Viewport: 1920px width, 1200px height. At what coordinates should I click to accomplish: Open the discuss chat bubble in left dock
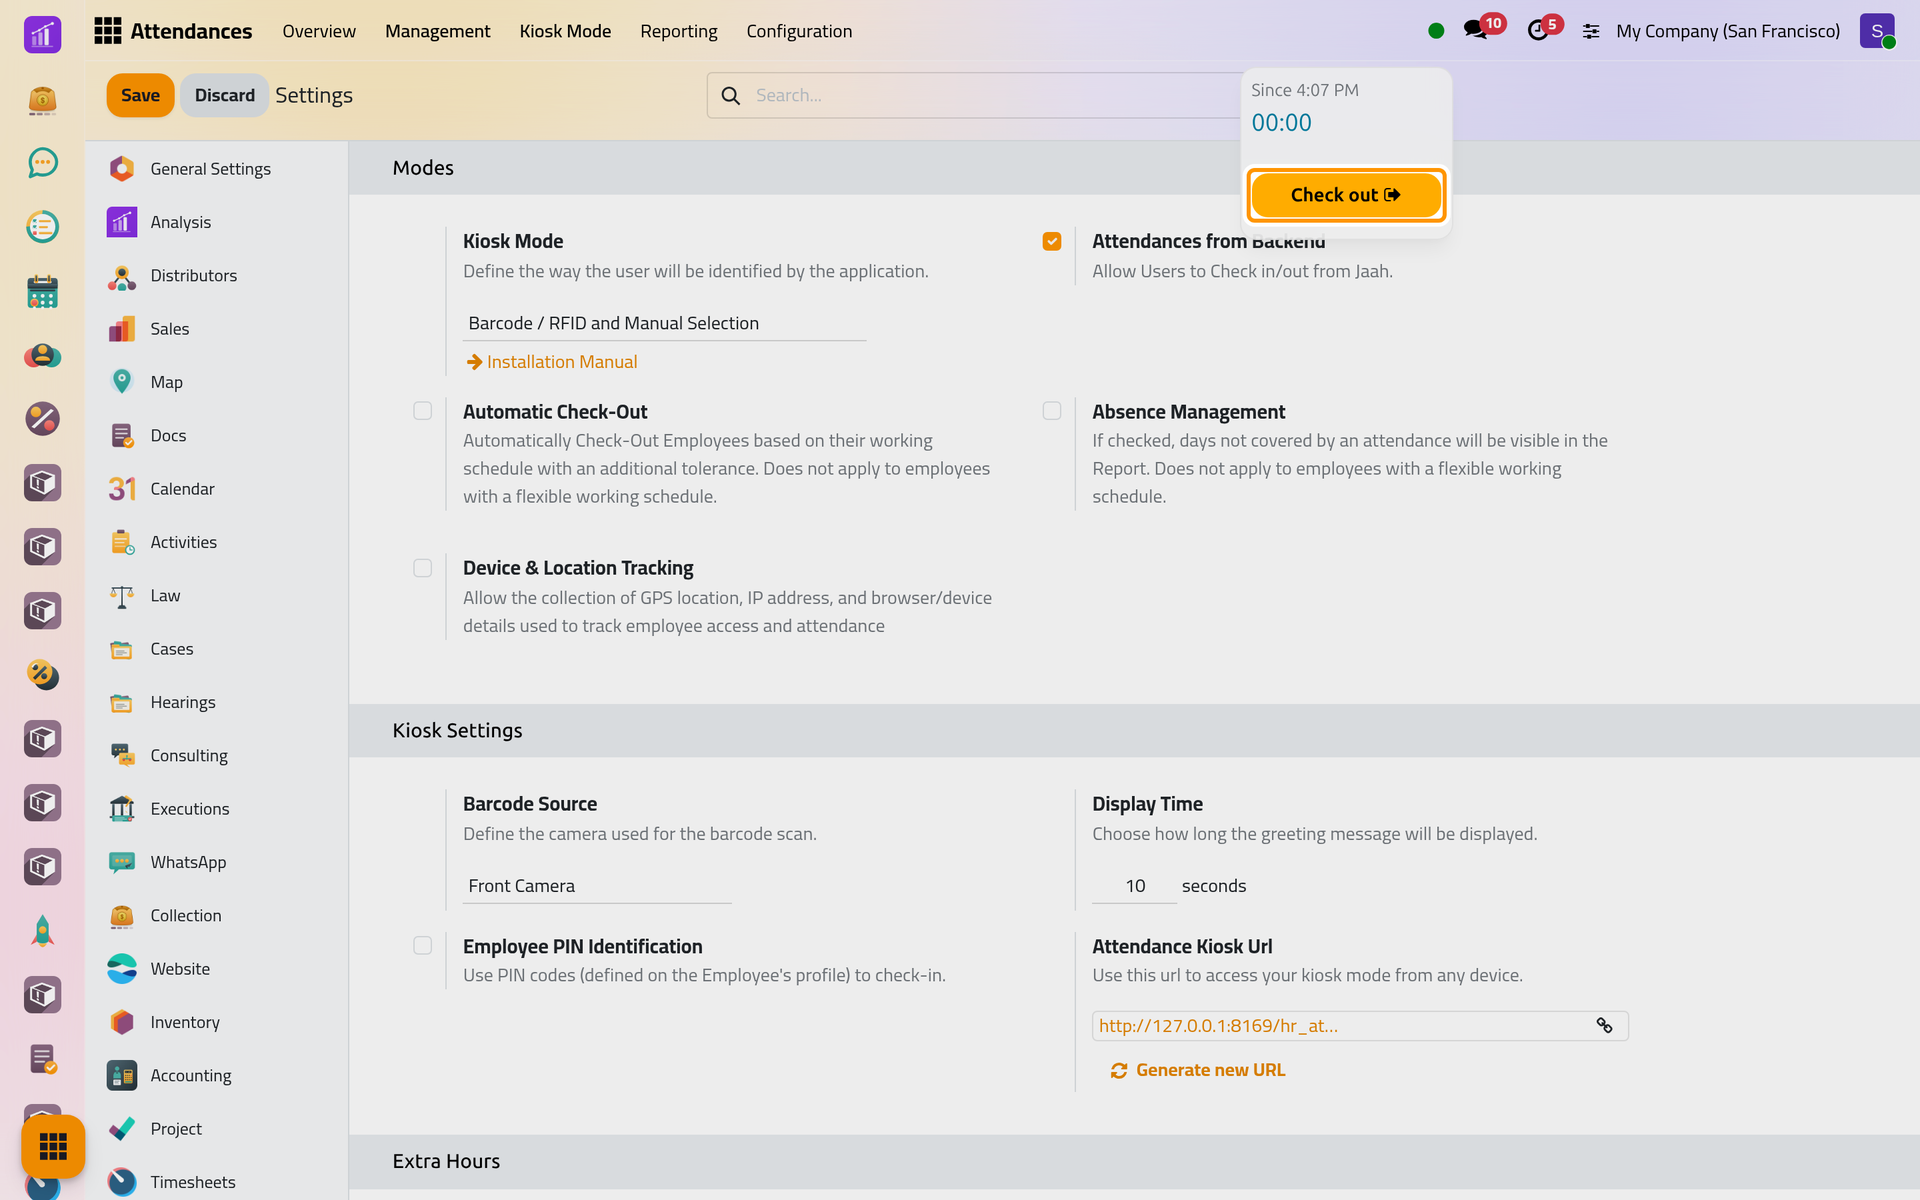[42, 163]
